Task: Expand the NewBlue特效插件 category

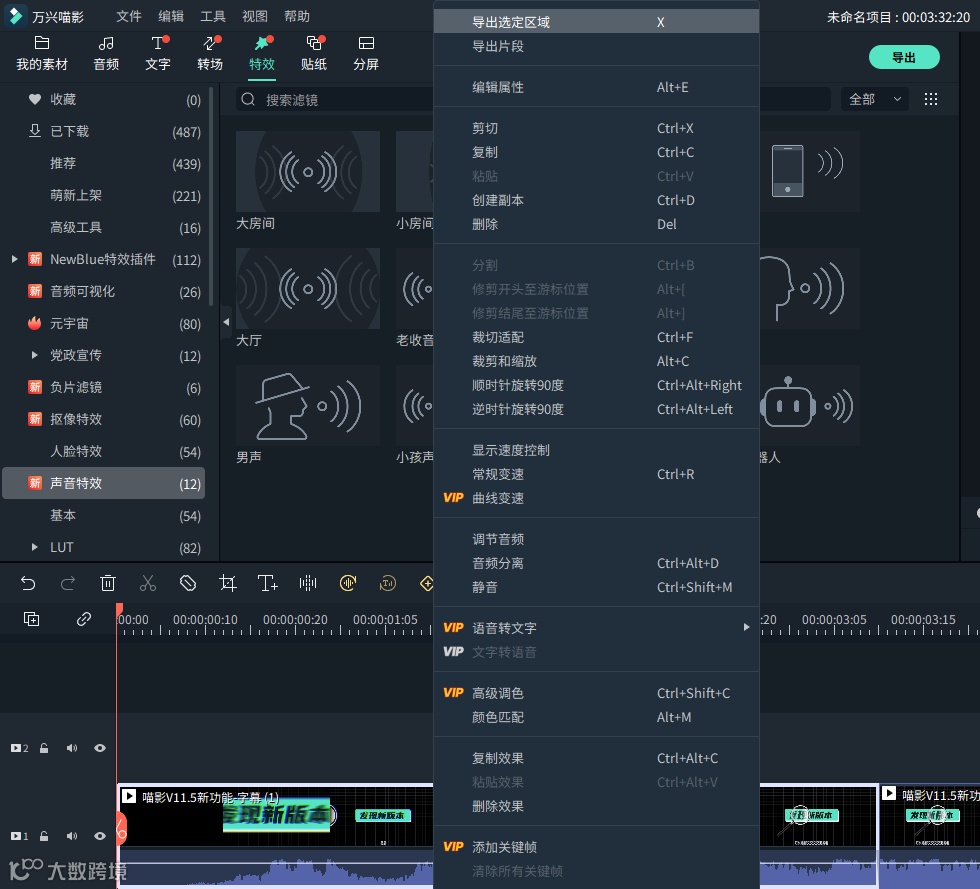Action: (x=14, y=259)
